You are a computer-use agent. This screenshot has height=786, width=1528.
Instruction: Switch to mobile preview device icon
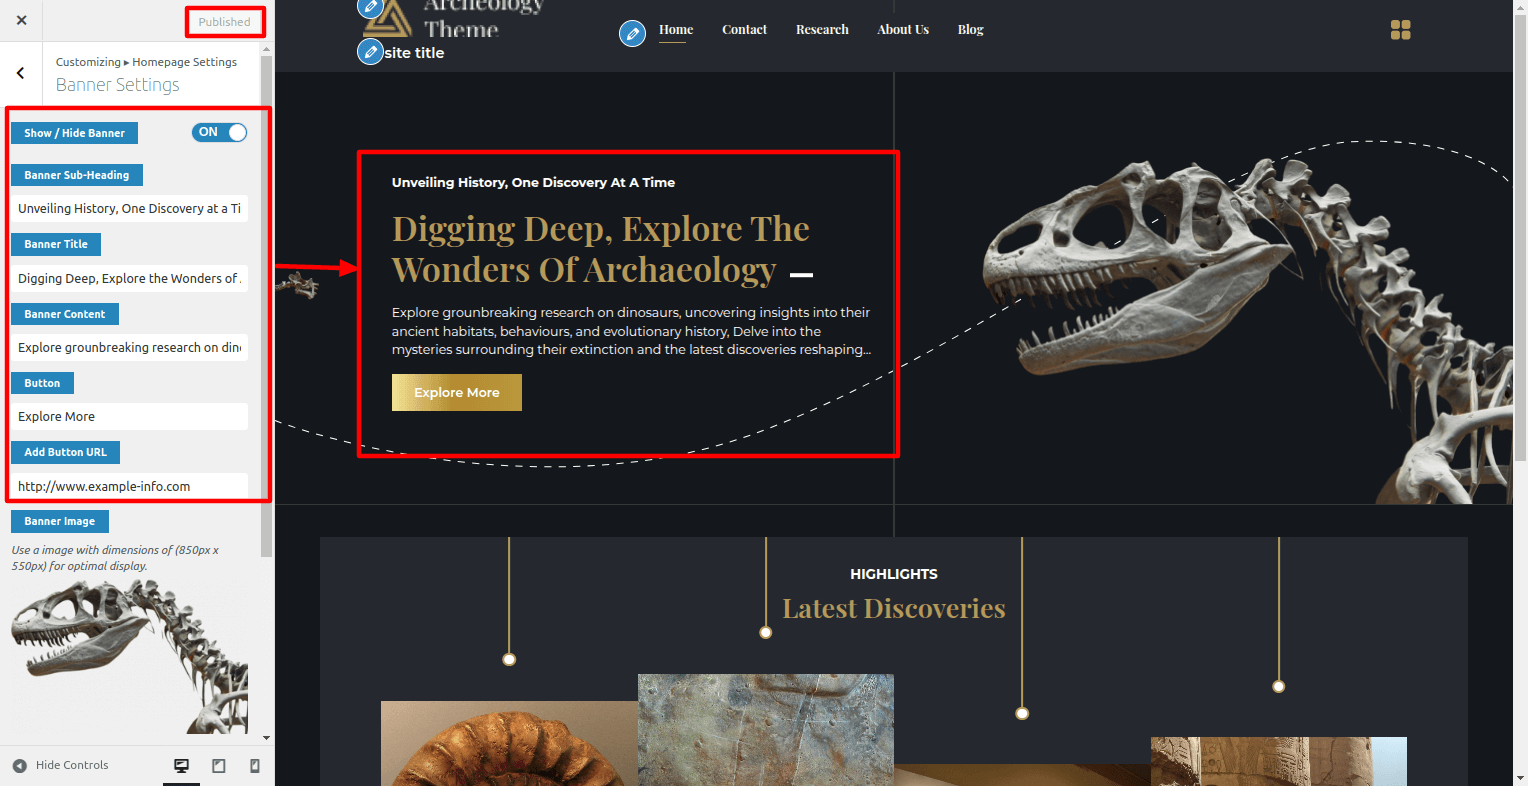pos(254,766)
